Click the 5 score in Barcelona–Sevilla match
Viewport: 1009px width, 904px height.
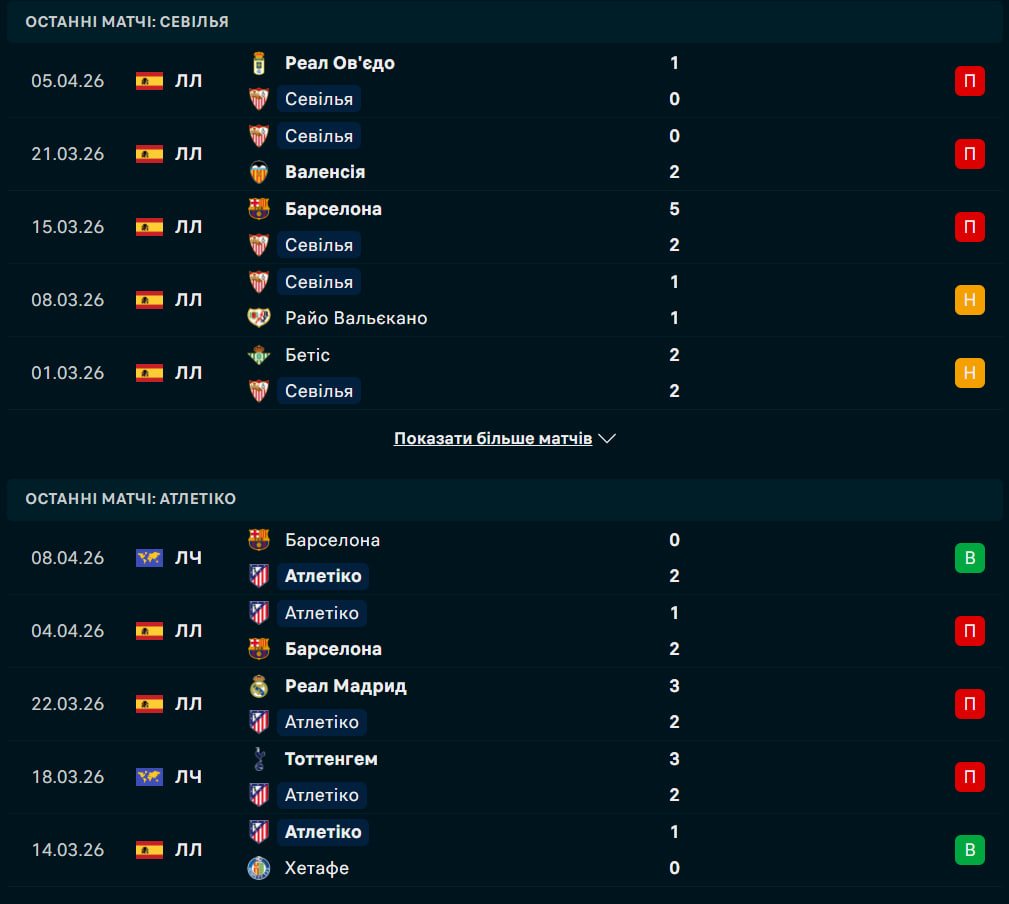[674, 209]
